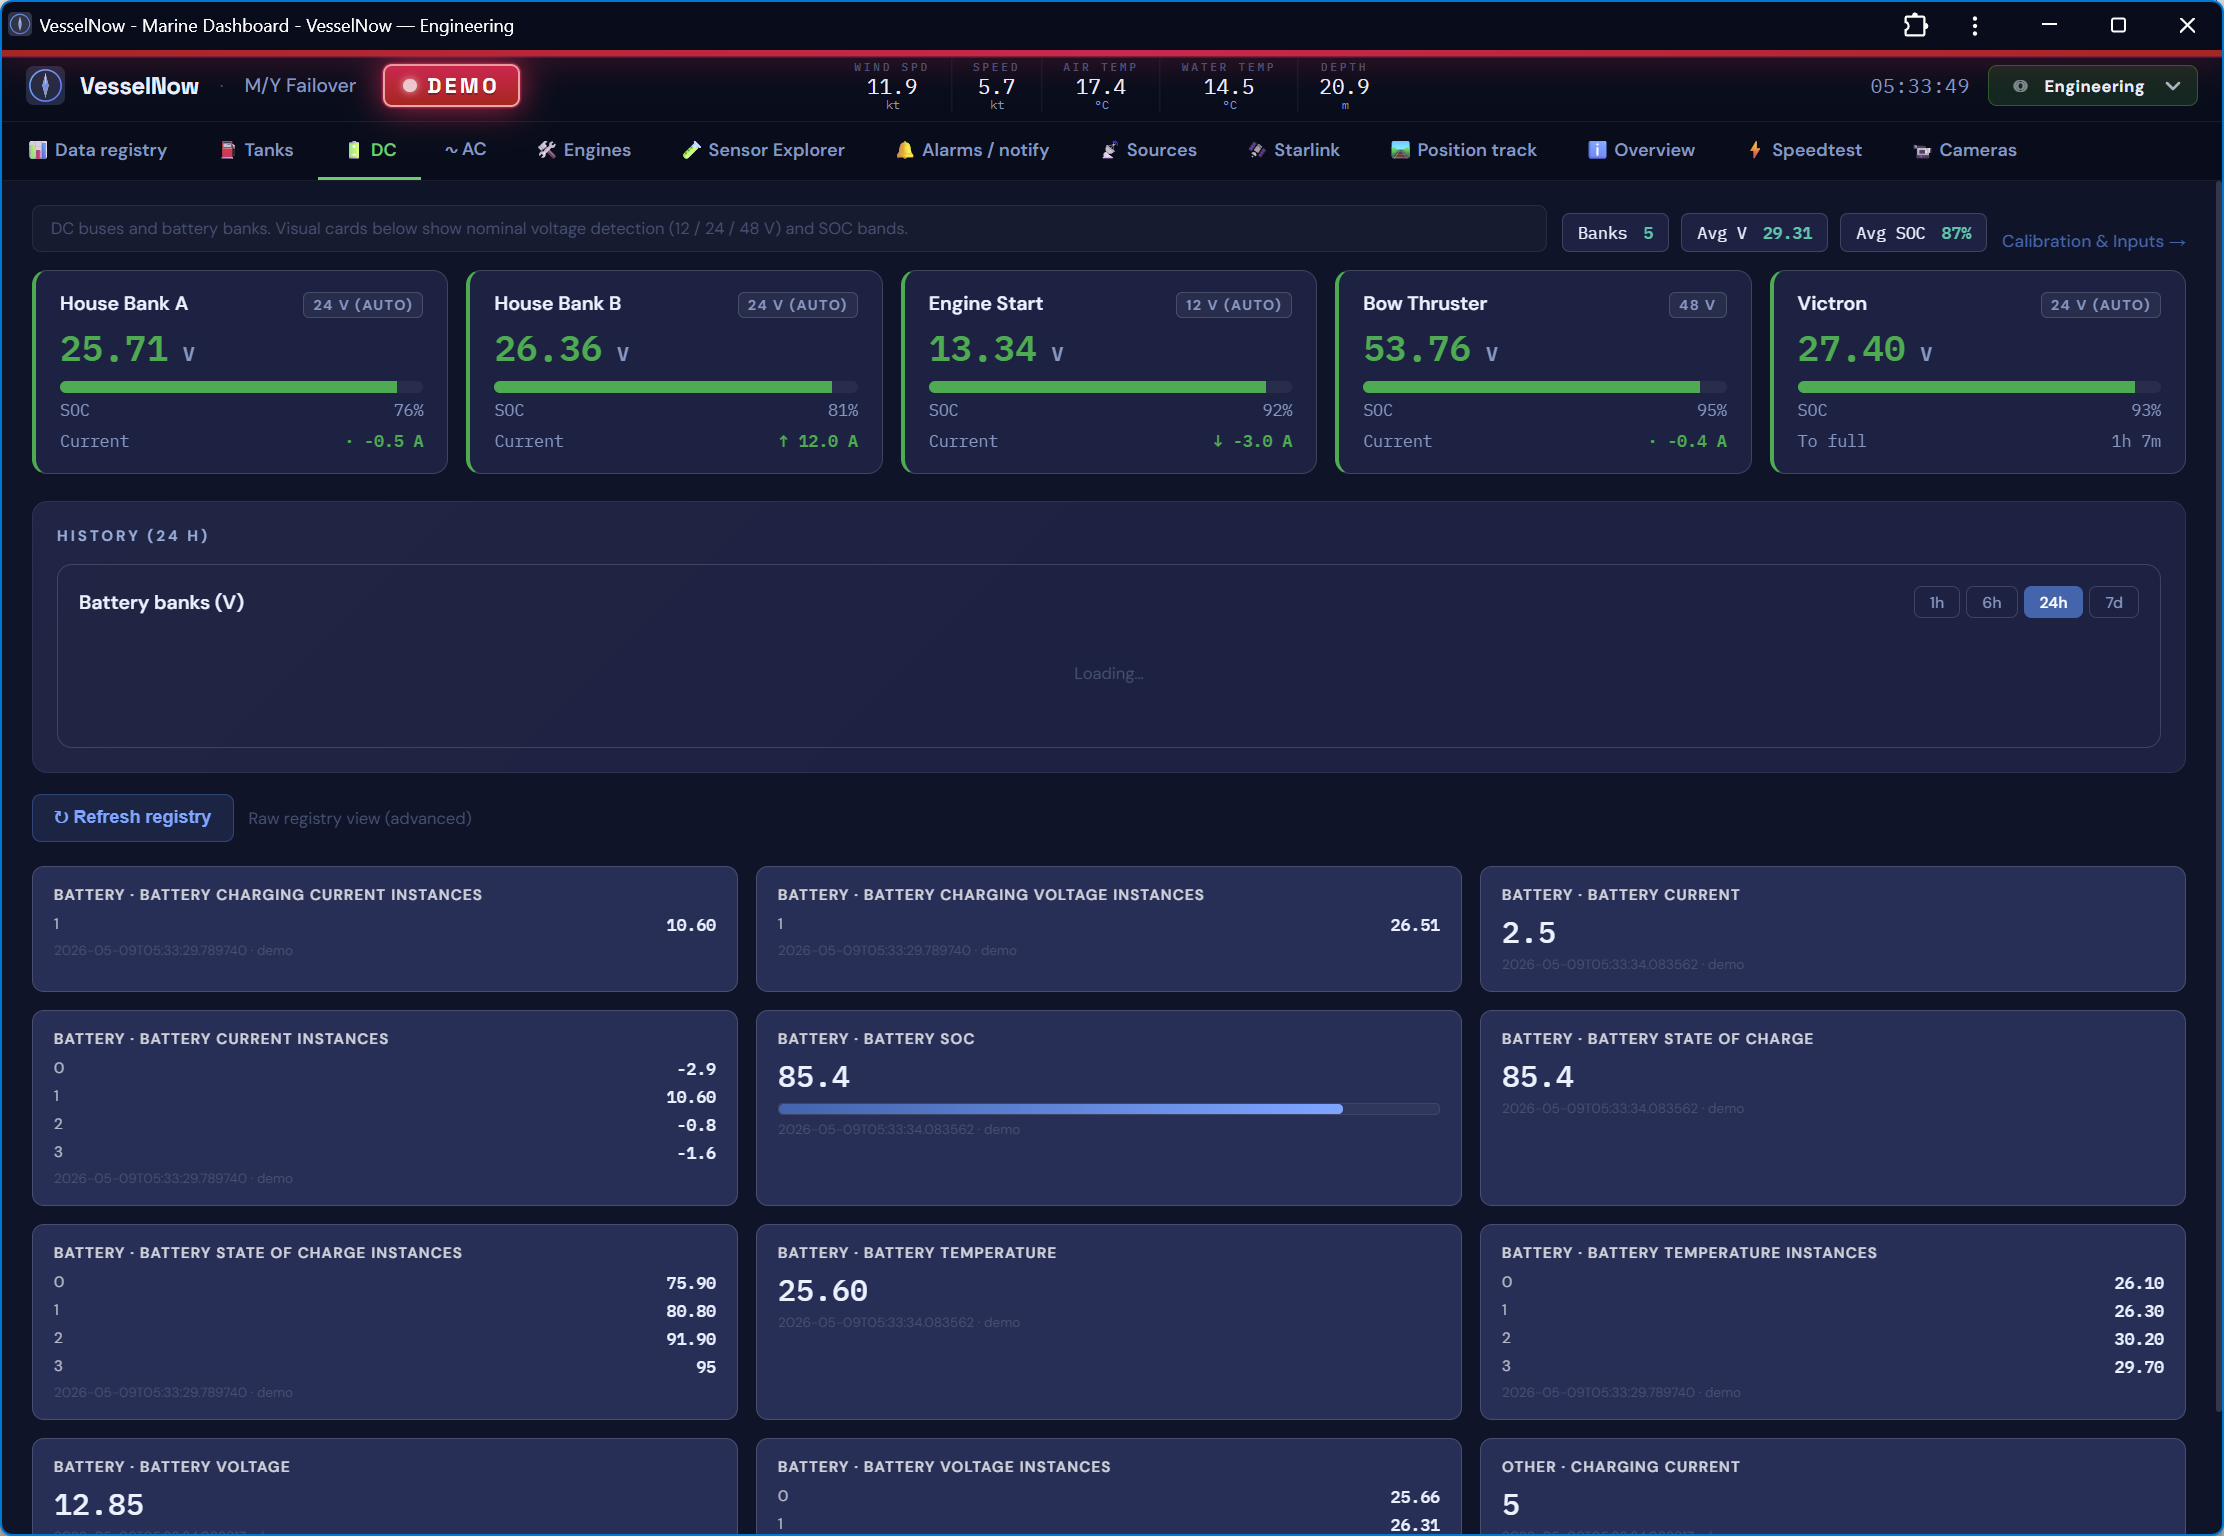The width and height of the screenshot is (2224, 1536).
Task: Click the 48 V badge on Bow Thruster
Action: coord(1697,305)
